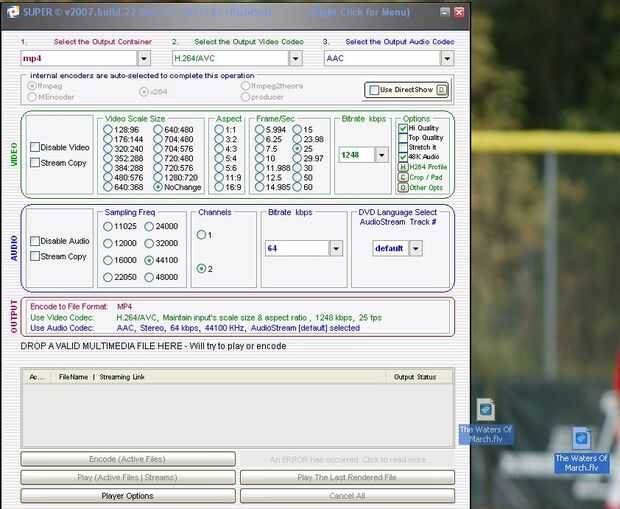Select the highlighted Waters Of March.flv desktop icon
620x509 pixels.
(x=581, y=450)
